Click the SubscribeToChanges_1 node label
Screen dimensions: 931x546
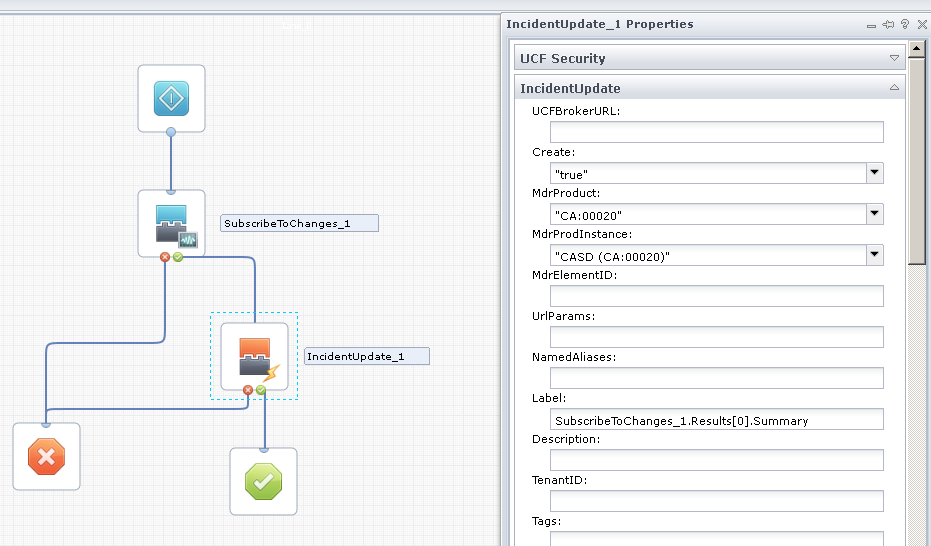point(299,223)
